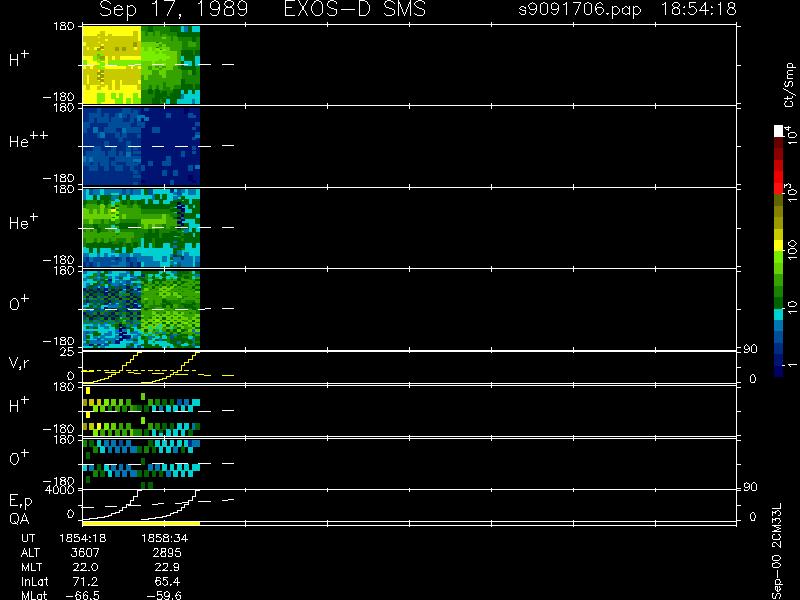
Task: Select the MLT value "22.9"
Action: coord(167,567)
